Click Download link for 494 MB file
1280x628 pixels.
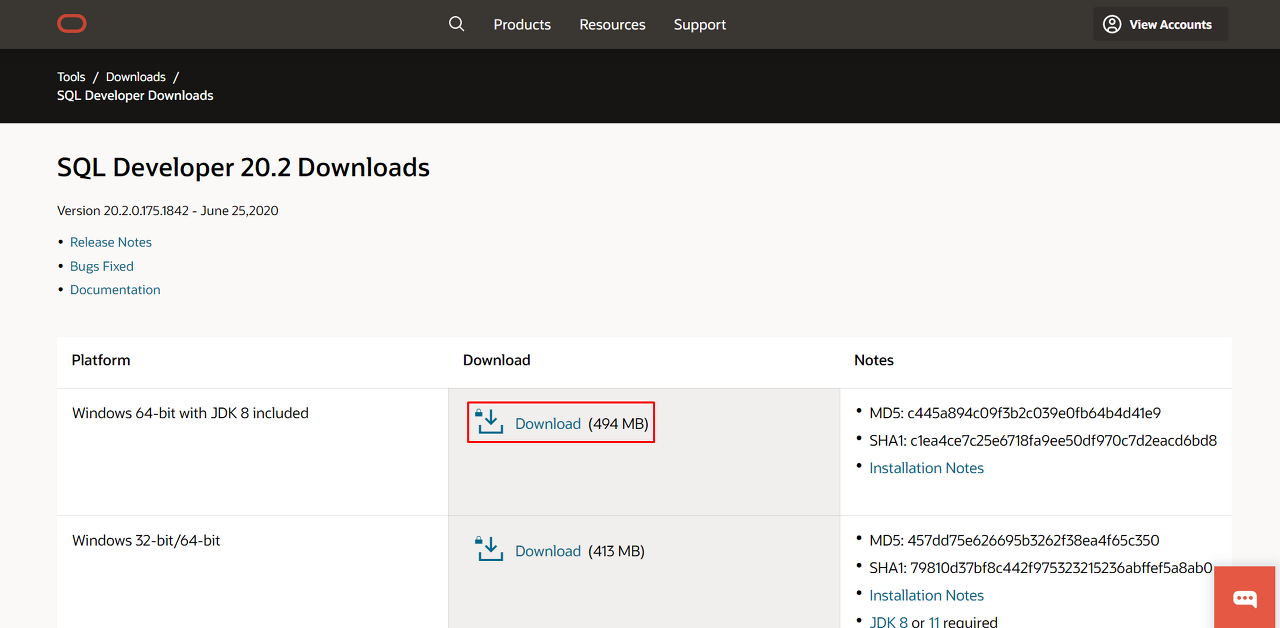(548, 424)
